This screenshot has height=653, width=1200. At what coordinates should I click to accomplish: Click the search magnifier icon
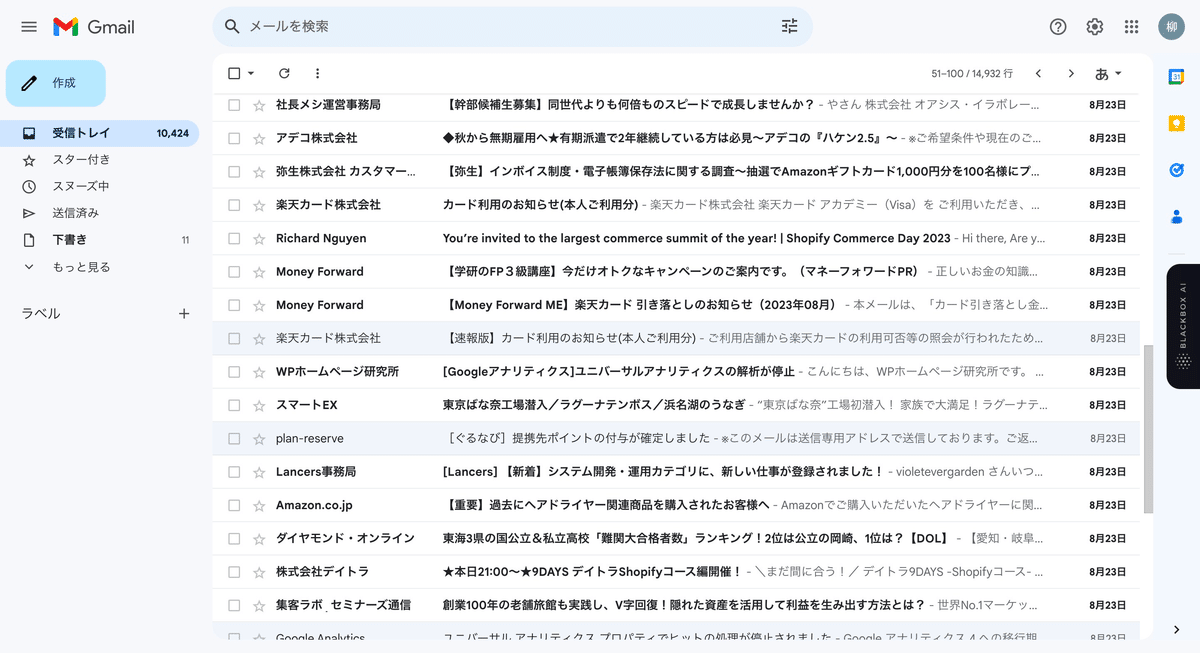(233, 26)
